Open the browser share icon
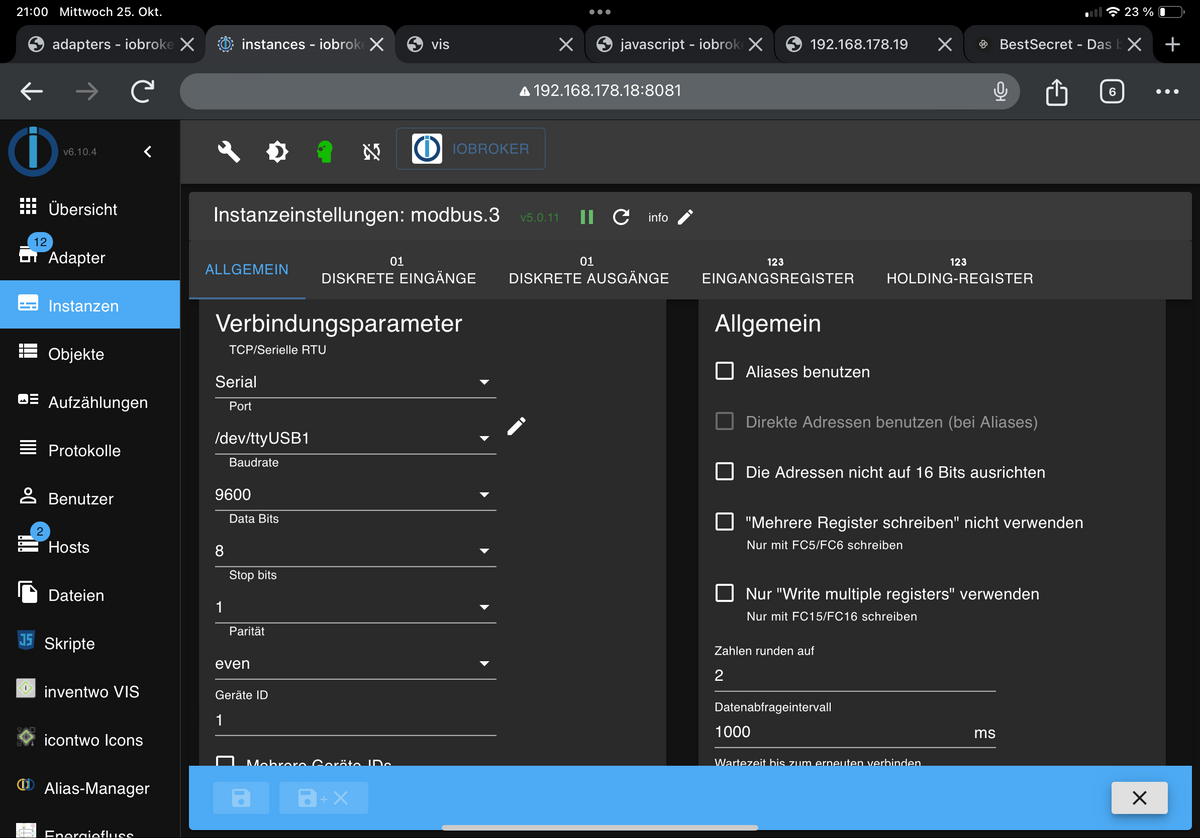This screenshot has height=838, width=1200. point(1057,91)
